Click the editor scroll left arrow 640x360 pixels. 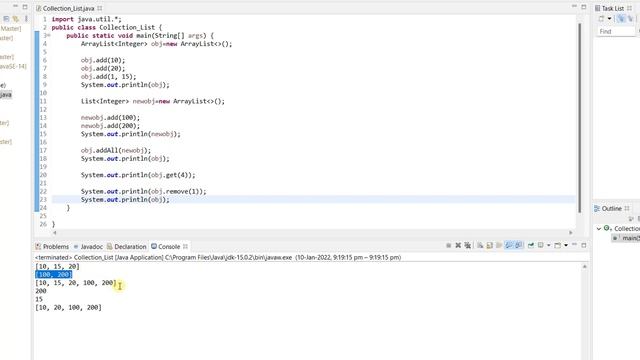55,233
